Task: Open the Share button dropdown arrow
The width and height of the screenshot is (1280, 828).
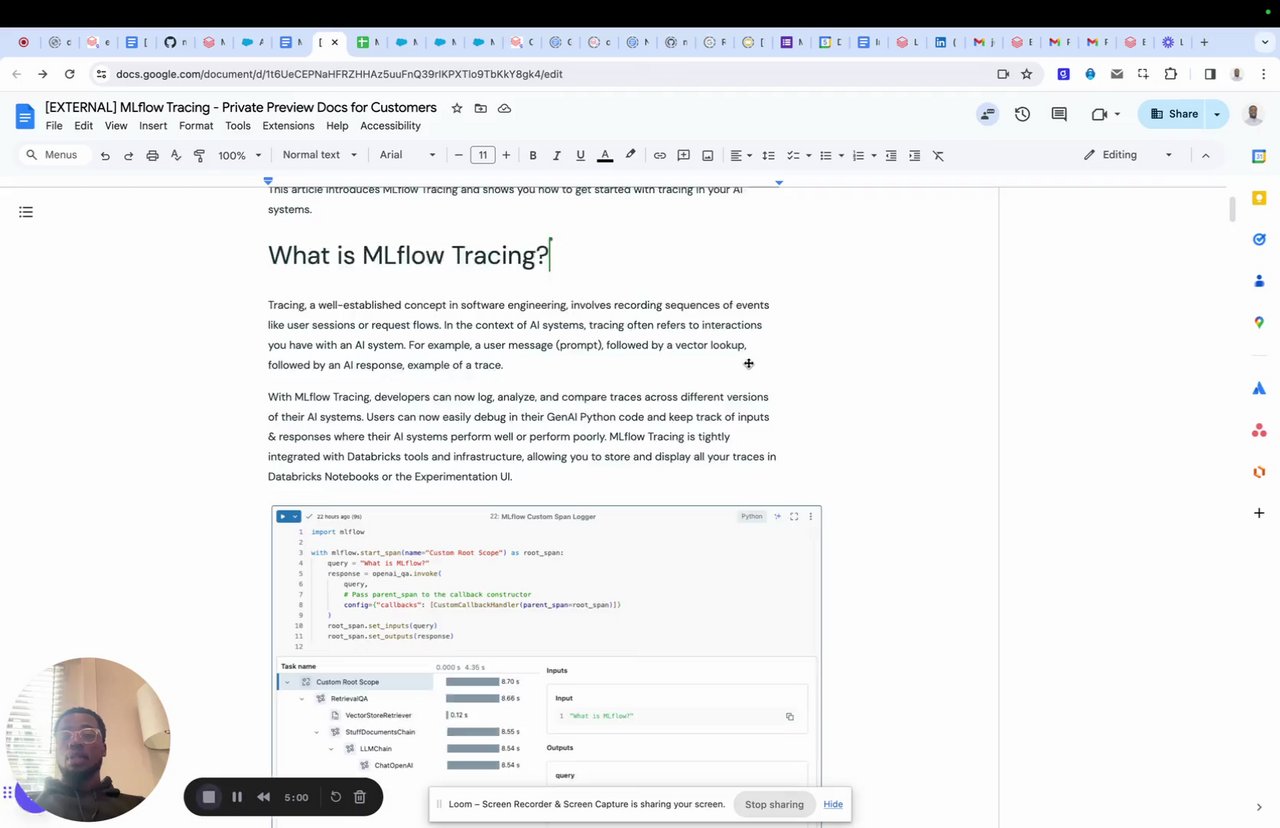Action: [1217, 114]
